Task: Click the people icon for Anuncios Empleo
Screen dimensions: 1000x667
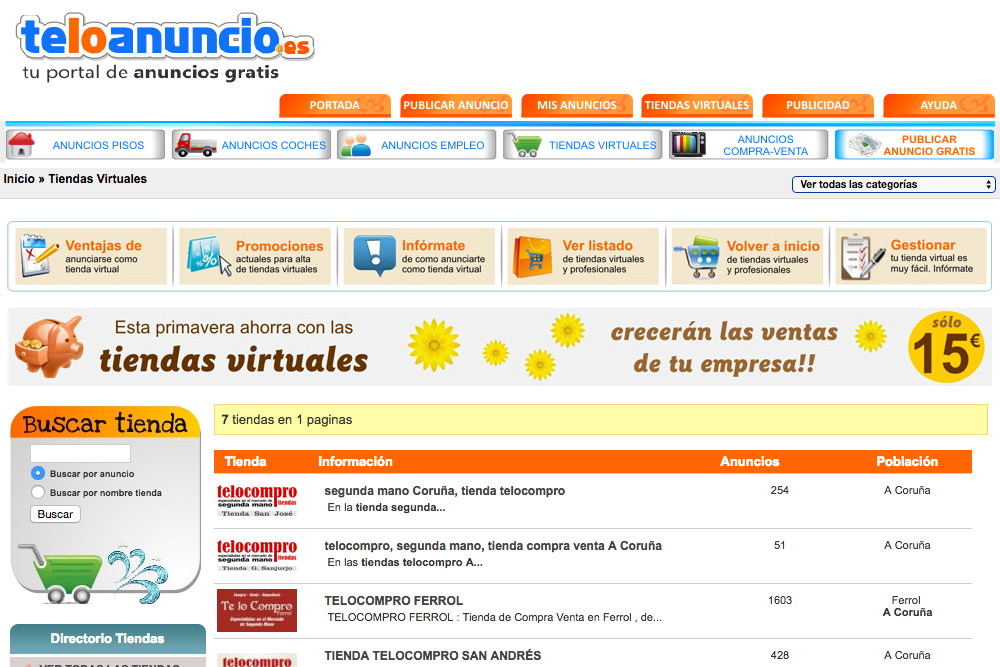Action: click(x=355, y=145)
